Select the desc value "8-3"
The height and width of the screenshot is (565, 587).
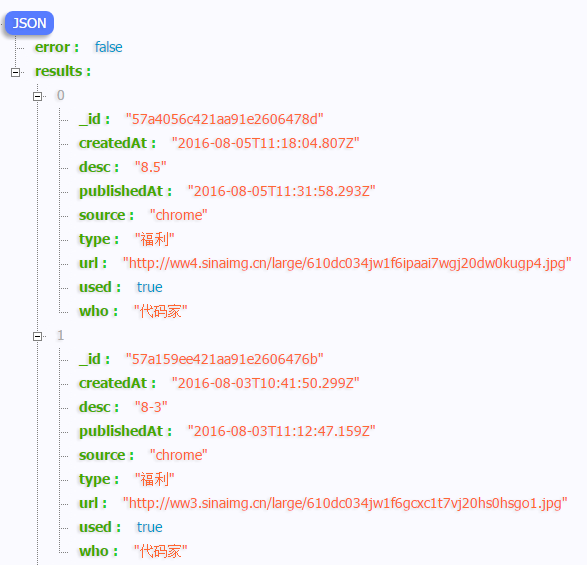pos(151,407)
